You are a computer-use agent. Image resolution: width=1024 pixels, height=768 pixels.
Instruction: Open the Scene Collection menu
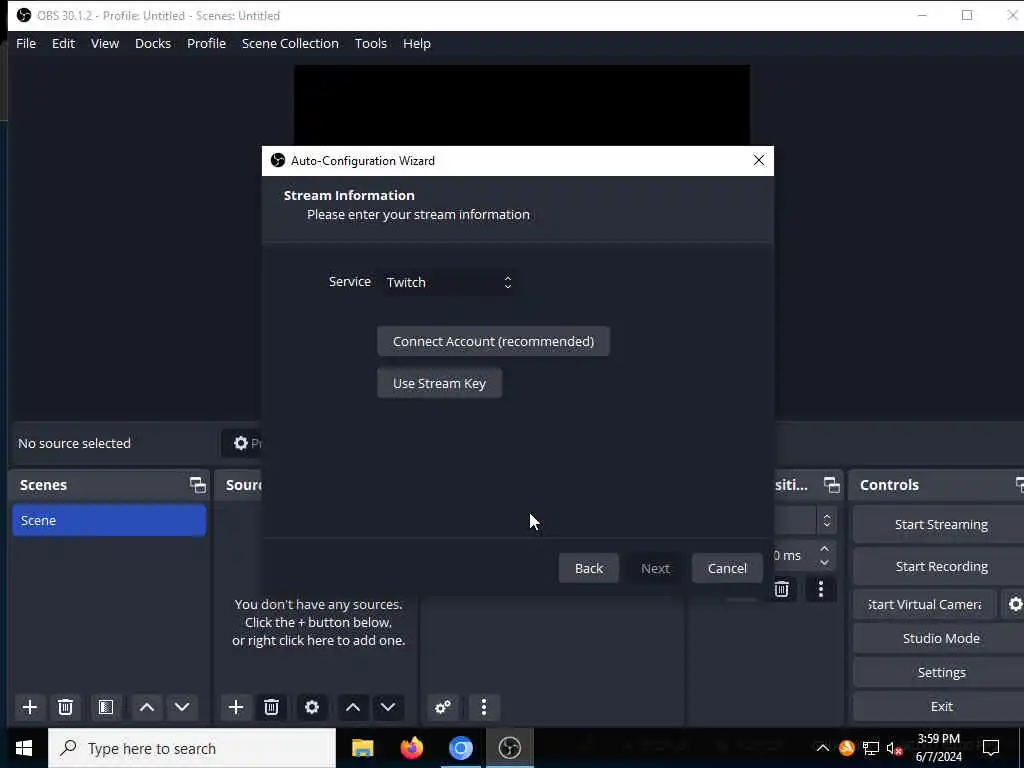(x=290, y=43)
